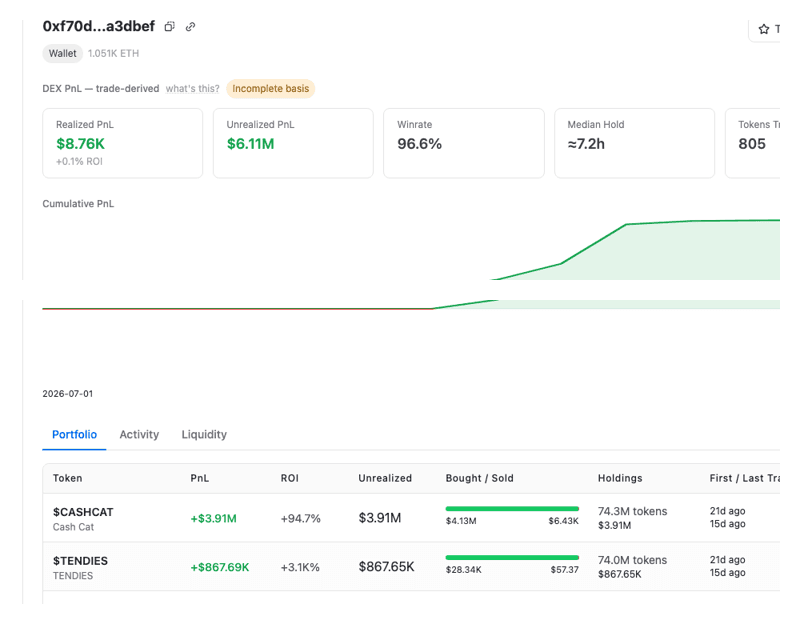Click the 1.051K ETH balance text
The height and width of the screenshot is (624, 800).
pyautogui.click(x=113, y=54)
